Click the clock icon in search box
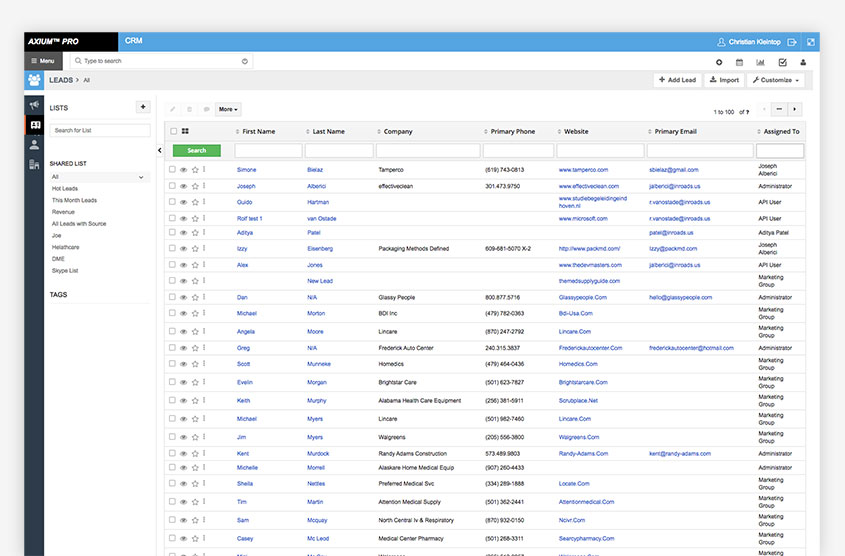The height and width of the screenshot is (556, 845). coord(245,61)
